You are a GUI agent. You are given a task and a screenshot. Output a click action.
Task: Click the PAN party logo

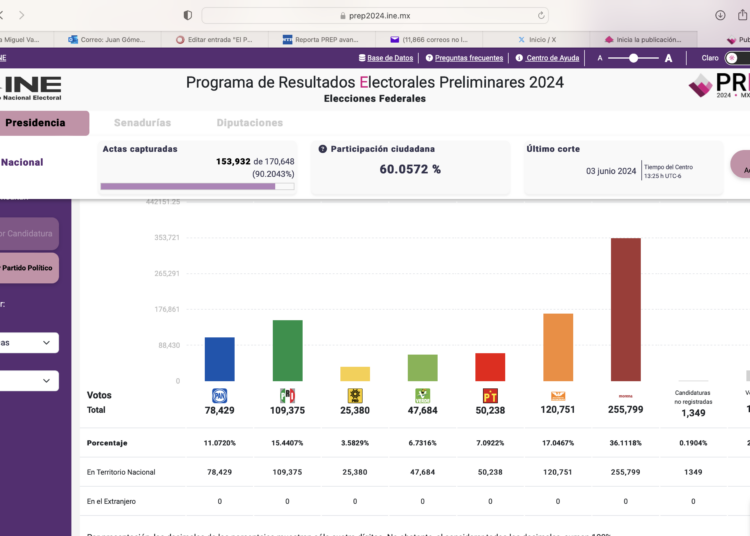219,396
